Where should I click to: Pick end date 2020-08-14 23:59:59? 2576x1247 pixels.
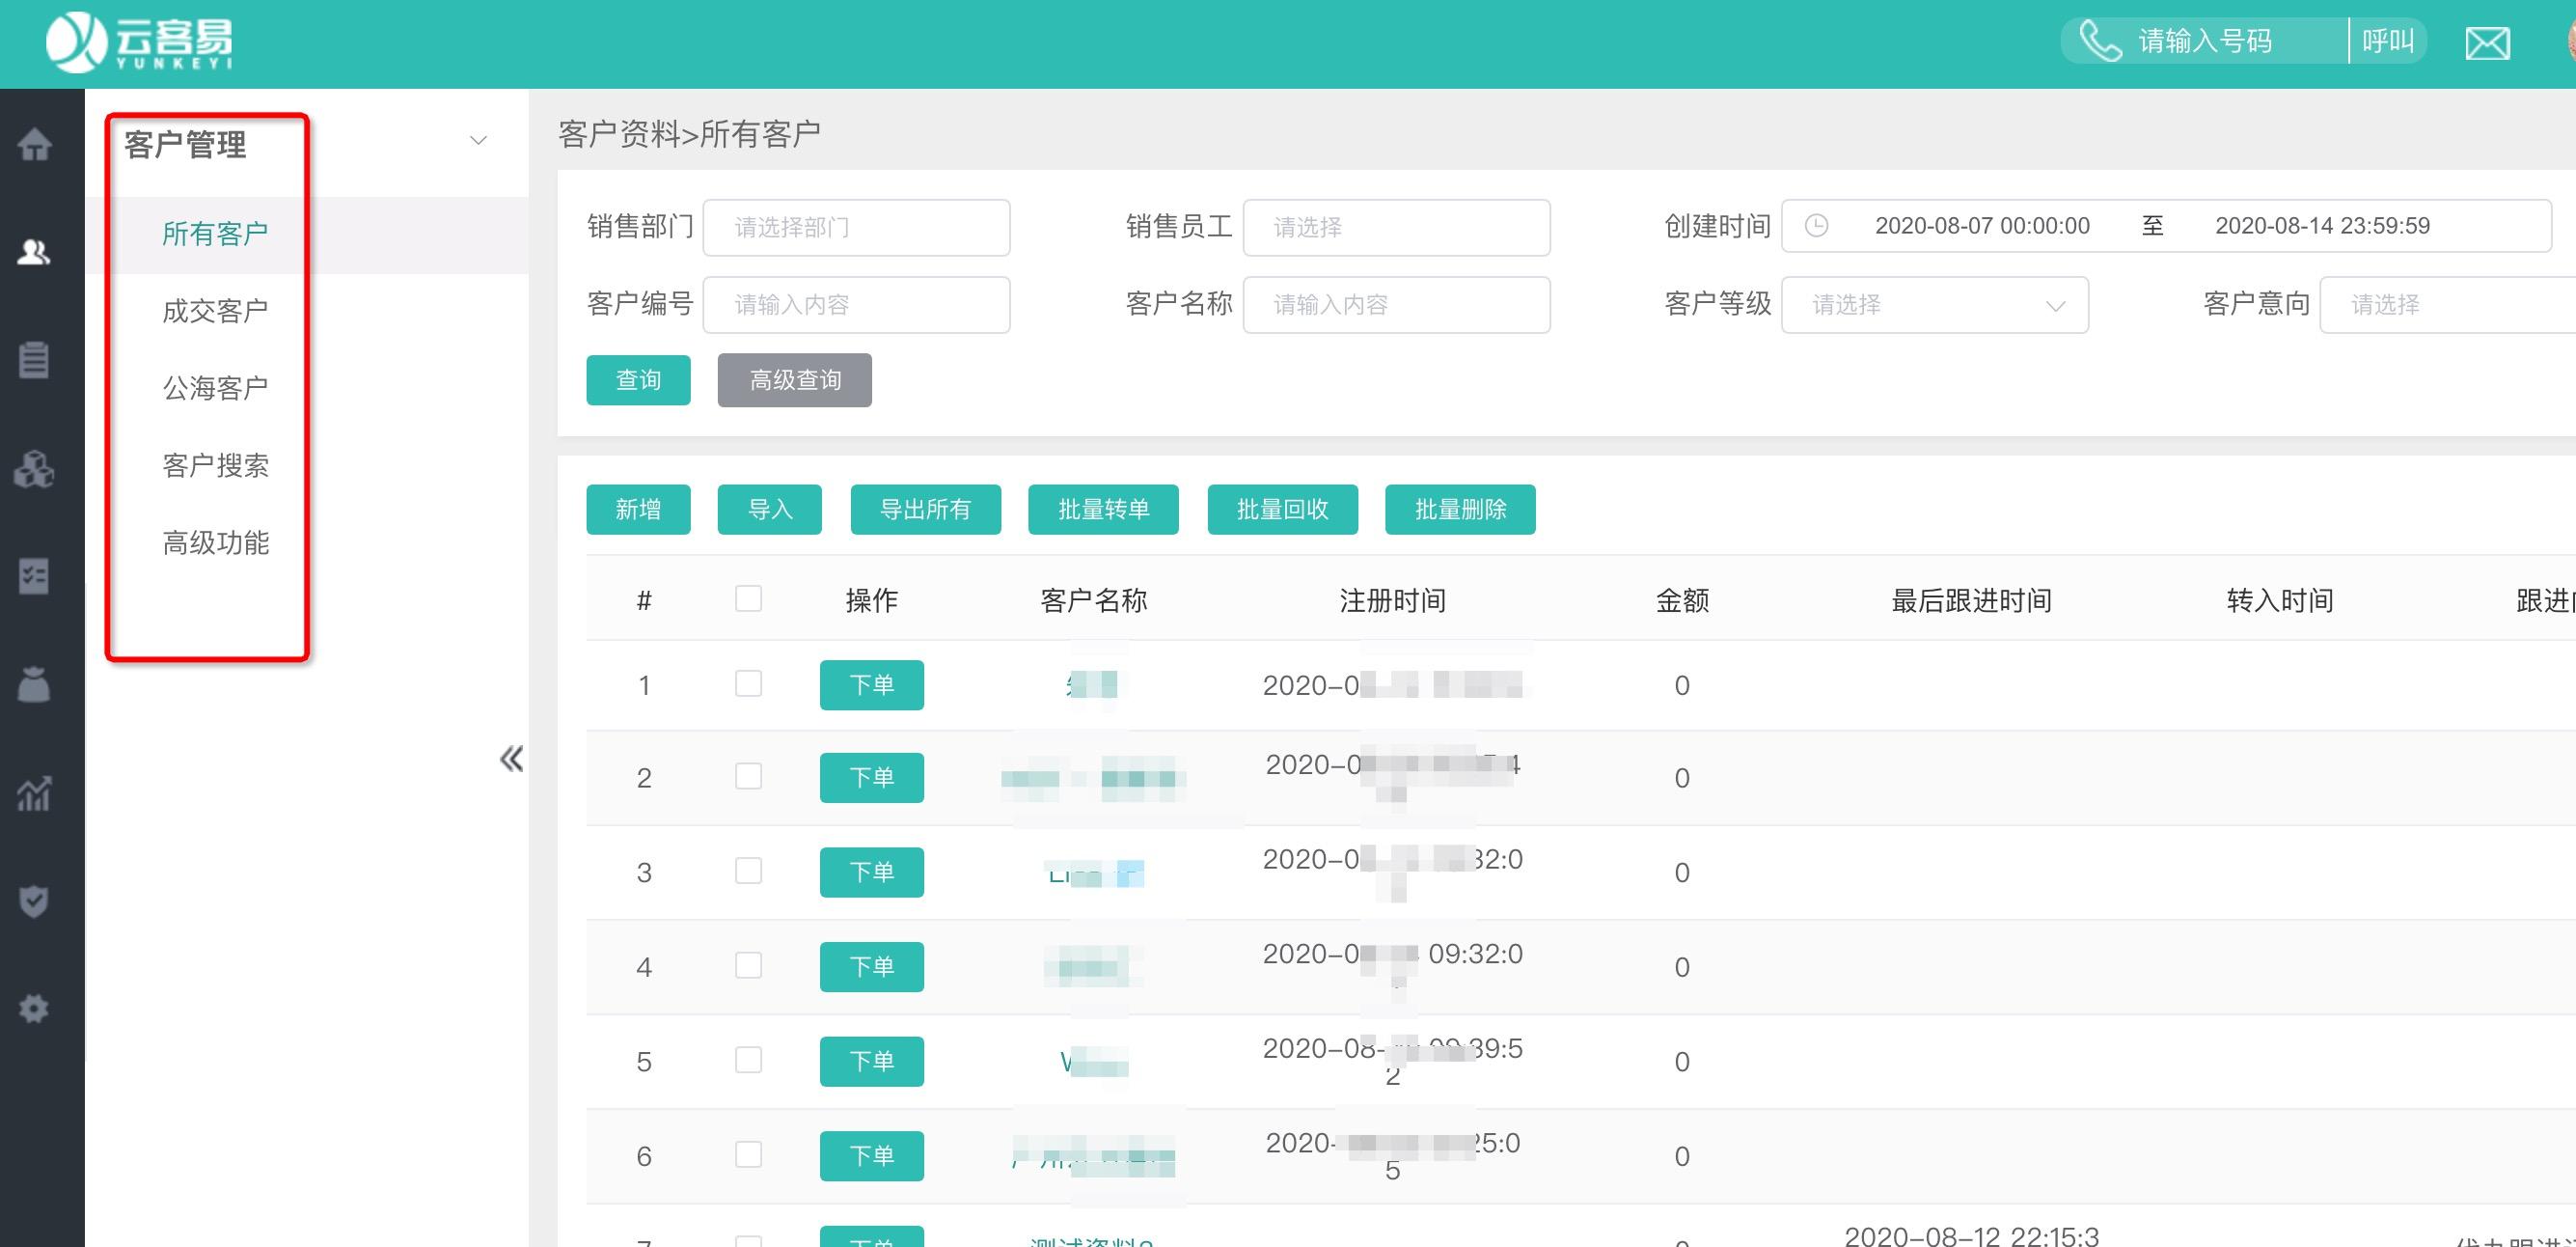pos(2322,226)
